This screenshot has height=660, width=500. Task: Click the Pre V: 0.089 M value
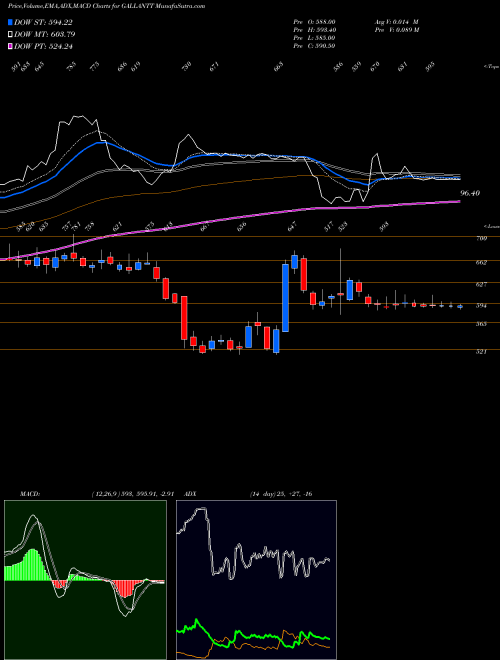click(x=396, y=30)
